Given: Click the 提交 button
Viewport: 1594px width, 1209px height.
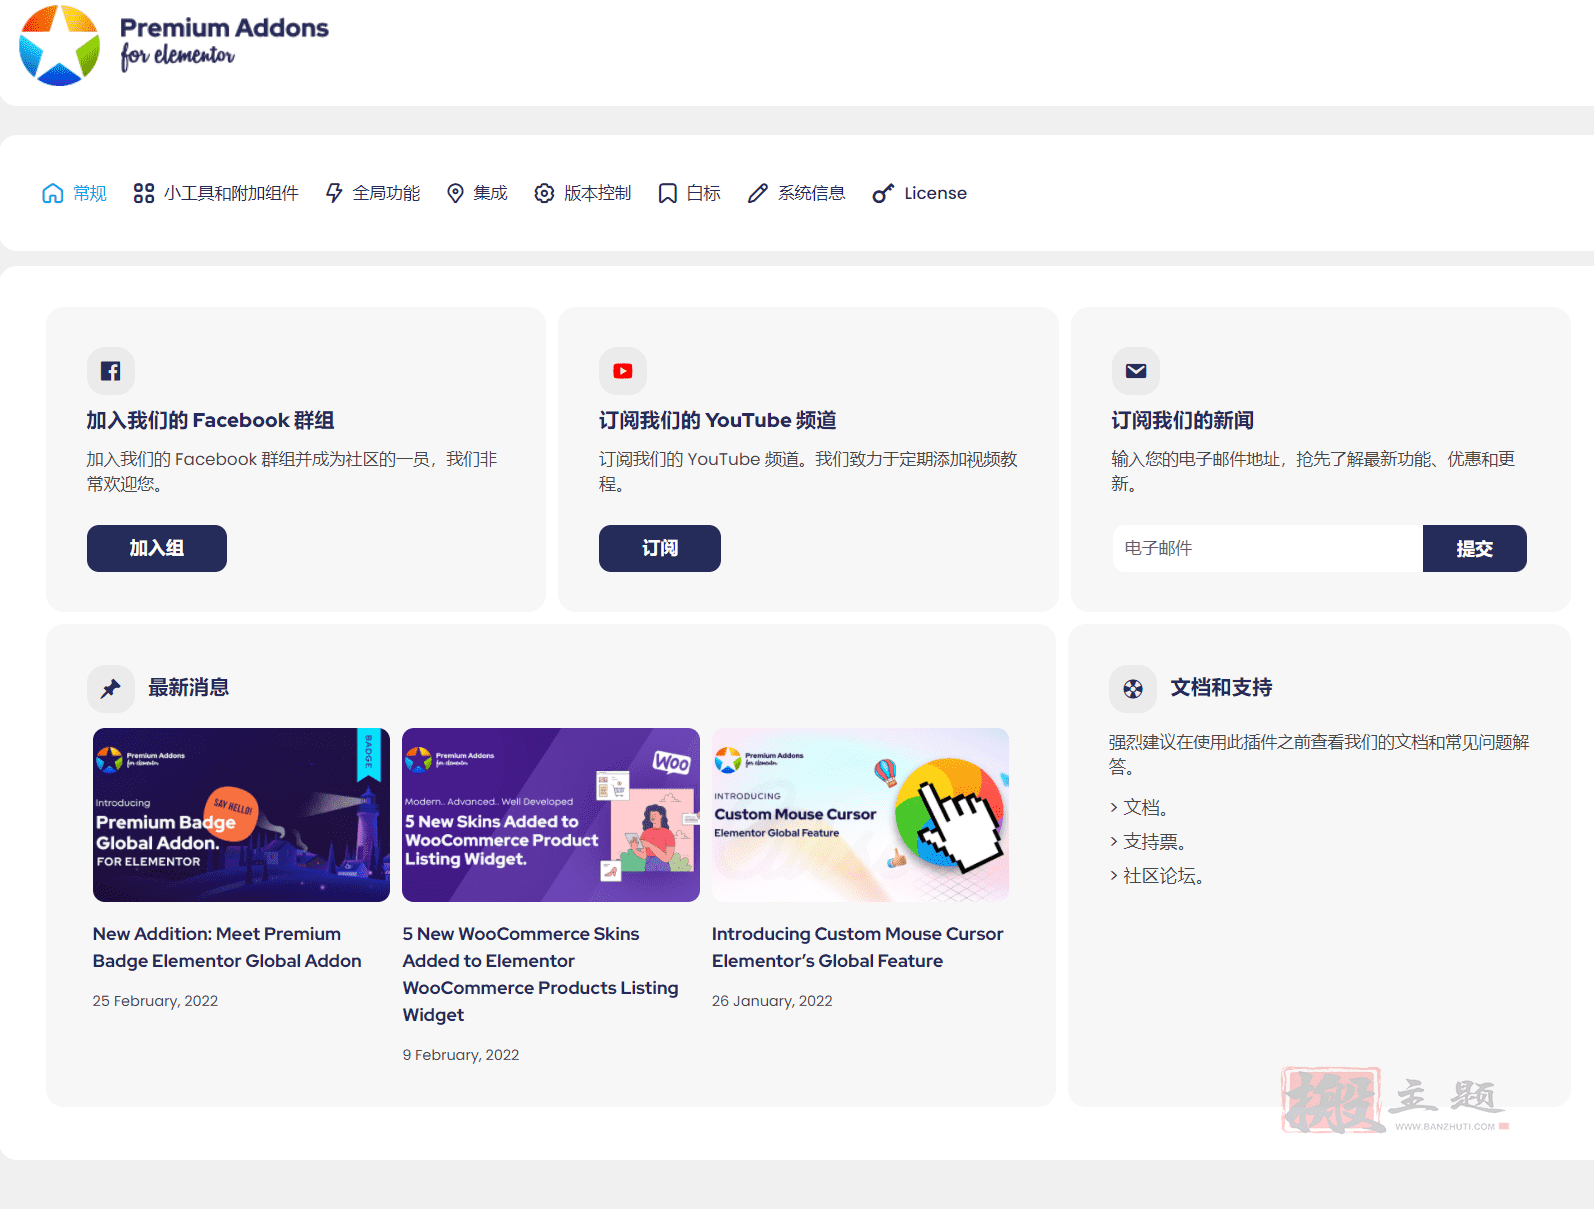Looking at the screenshot, I should click(x=1474, y=548).
